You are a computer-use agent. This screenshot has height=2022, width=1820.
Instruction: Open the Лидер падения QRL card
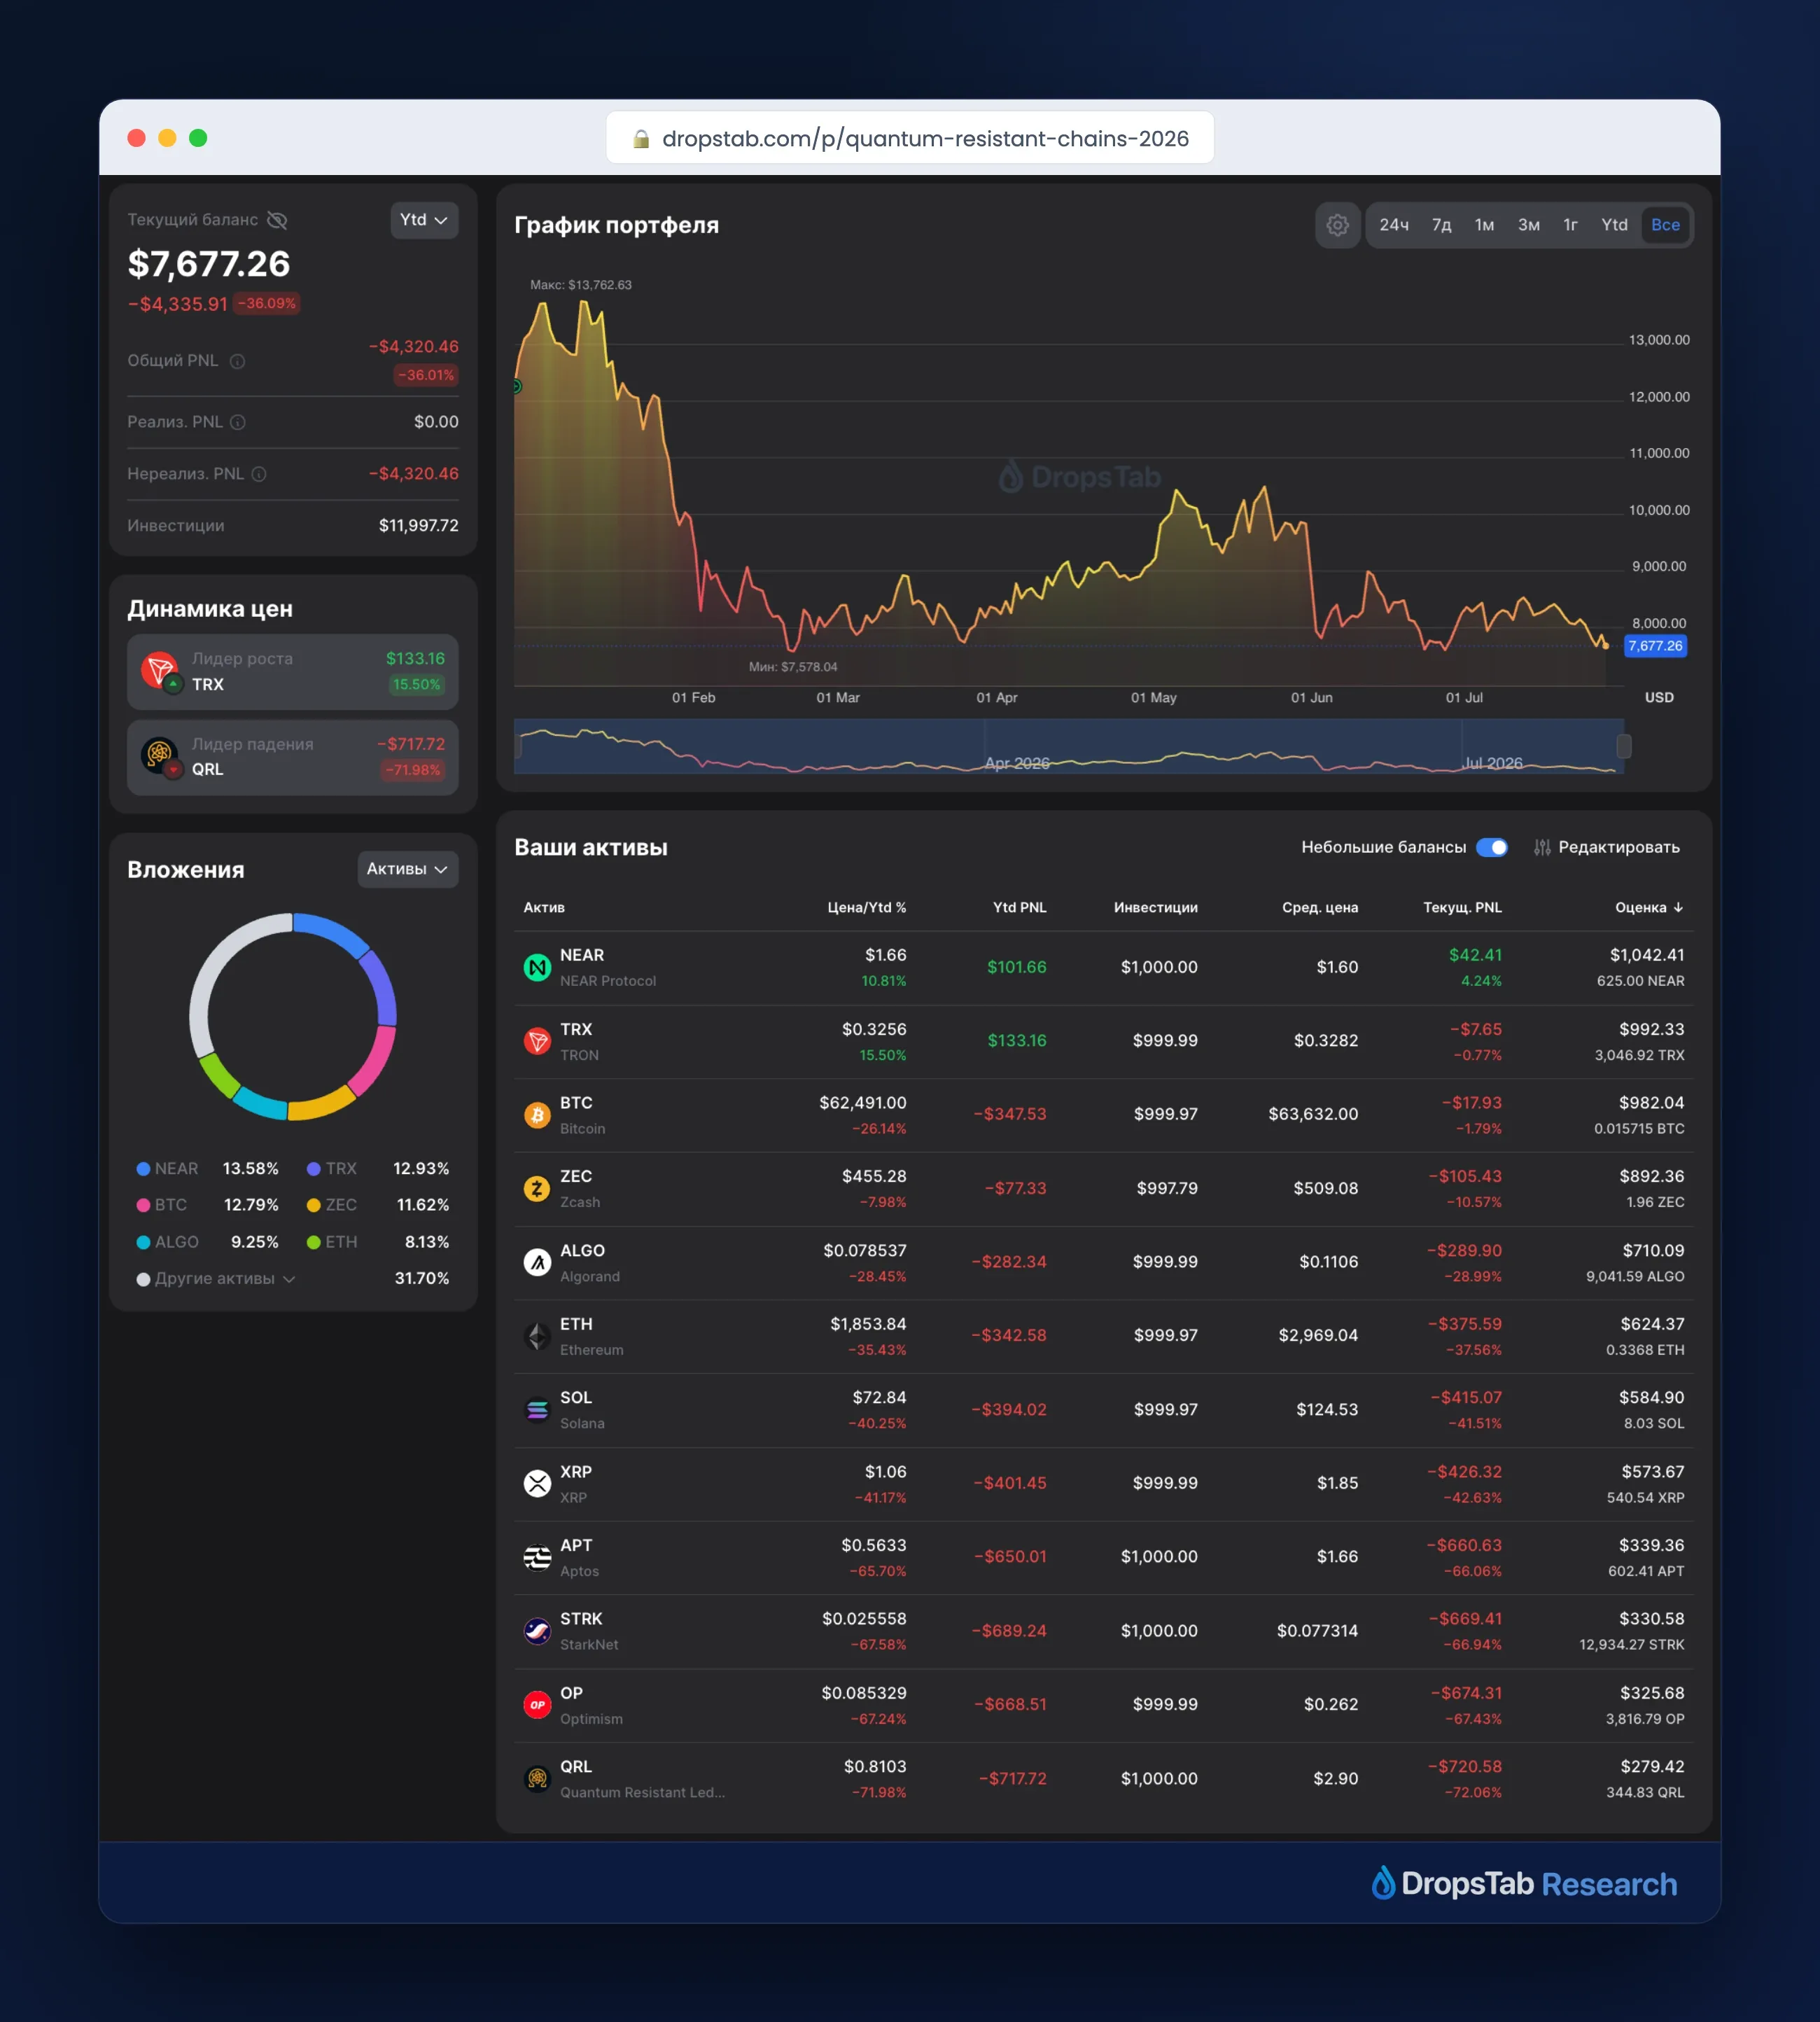293,758
